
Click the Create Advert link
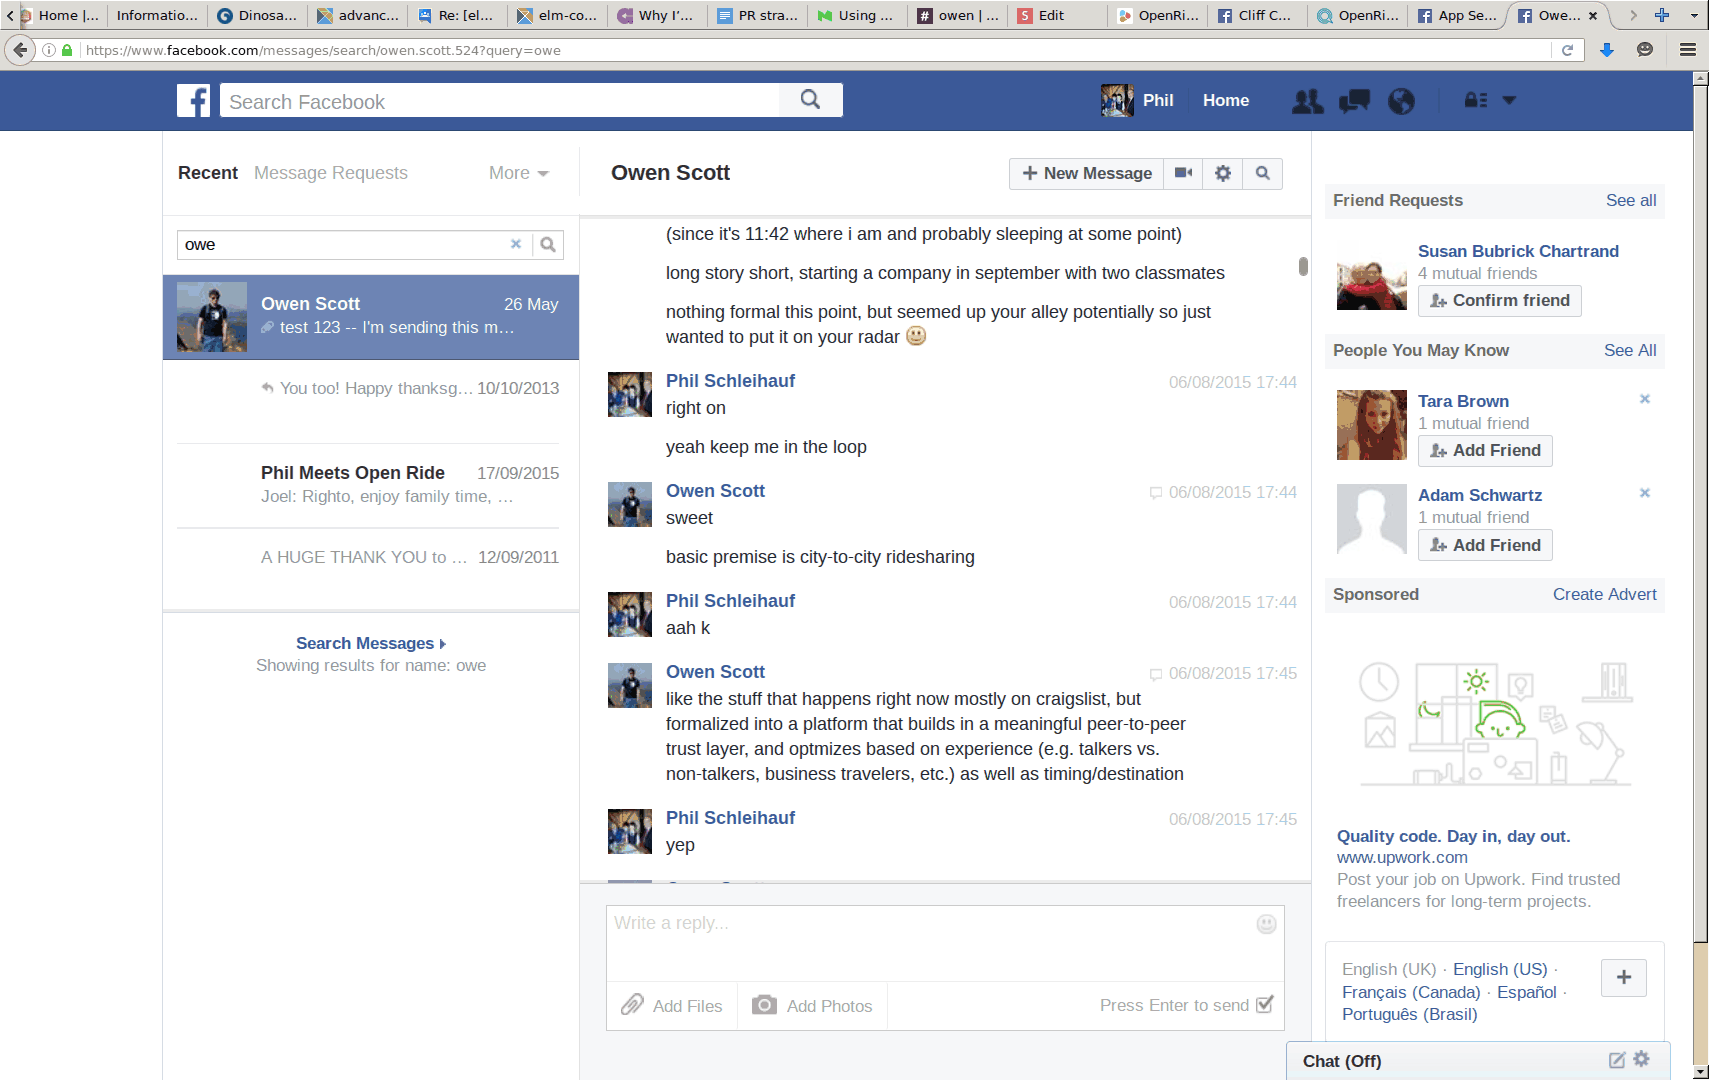(1604, 594)
